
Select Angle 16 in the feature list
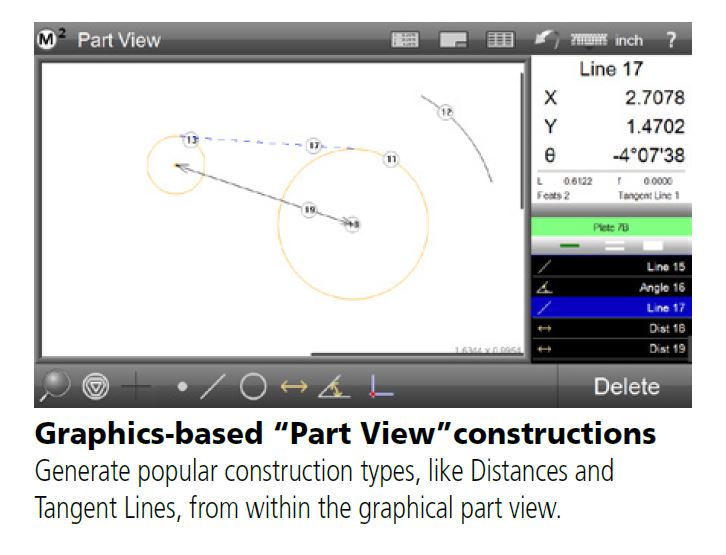(x=611, y=288)
